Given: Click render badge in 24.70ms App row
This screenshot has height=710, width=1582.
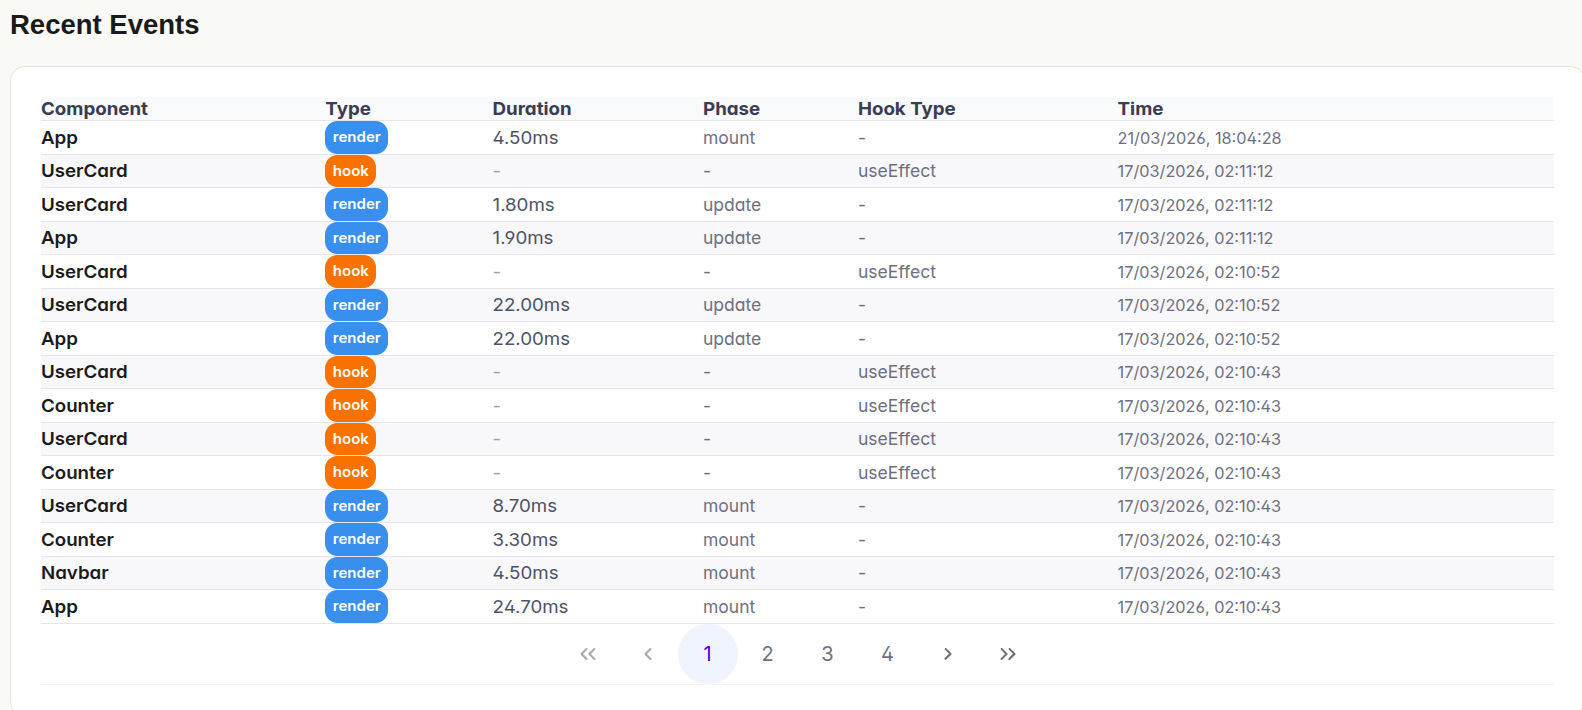Looking at the screenshot, I should (x=356, y=606).
